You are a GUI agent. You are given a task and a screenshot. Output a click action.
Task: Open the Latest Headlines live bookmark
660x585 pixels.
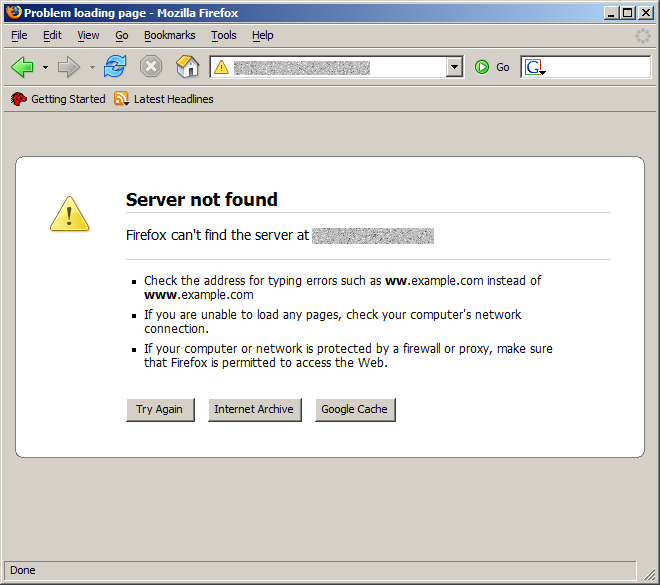click(164, 99)
